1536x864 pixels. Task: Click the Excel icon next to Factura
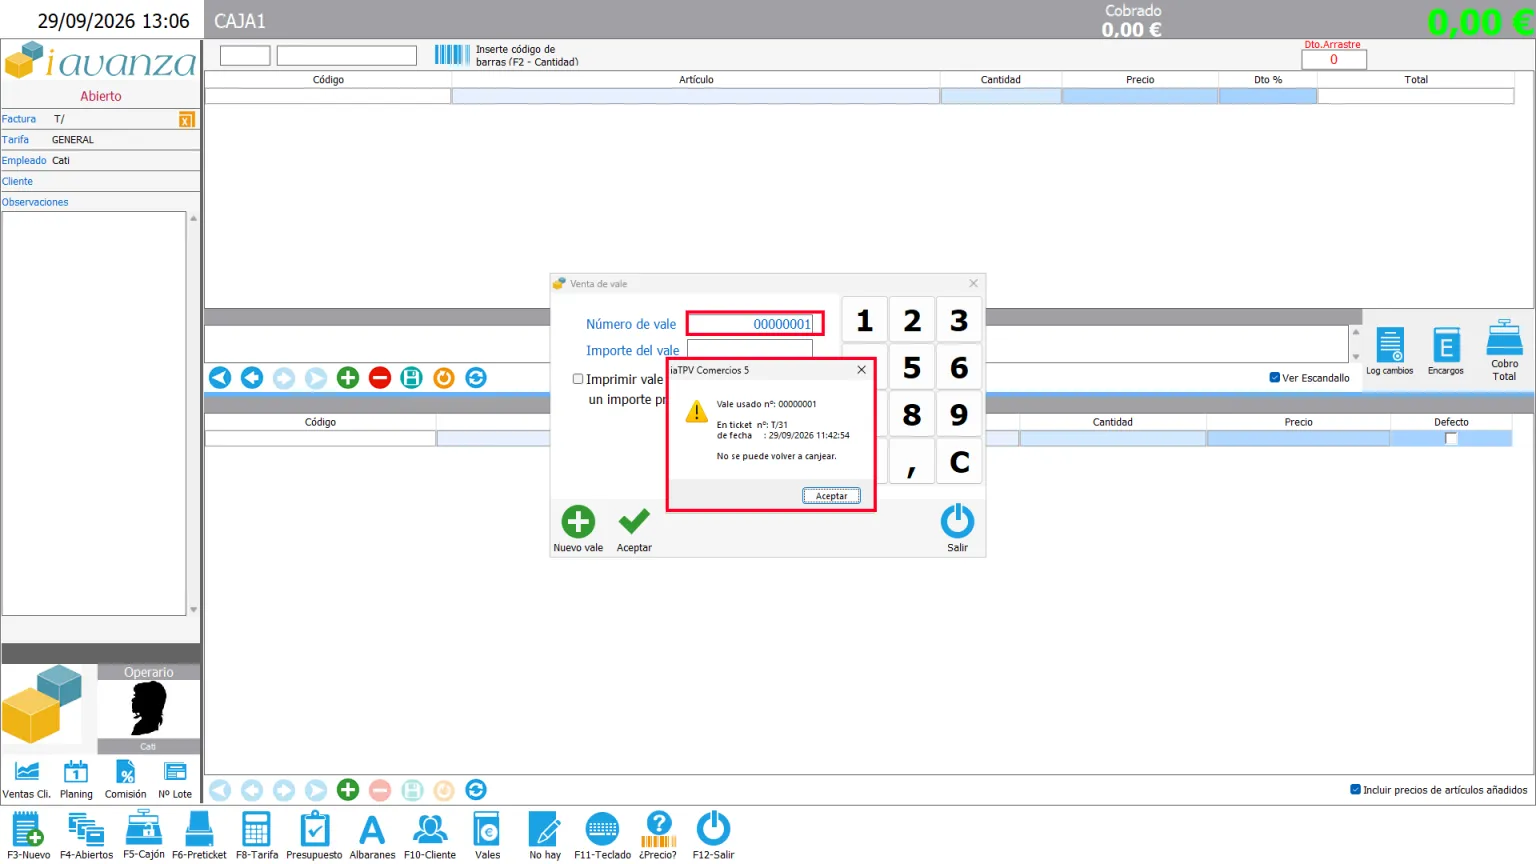coord(187,120)
